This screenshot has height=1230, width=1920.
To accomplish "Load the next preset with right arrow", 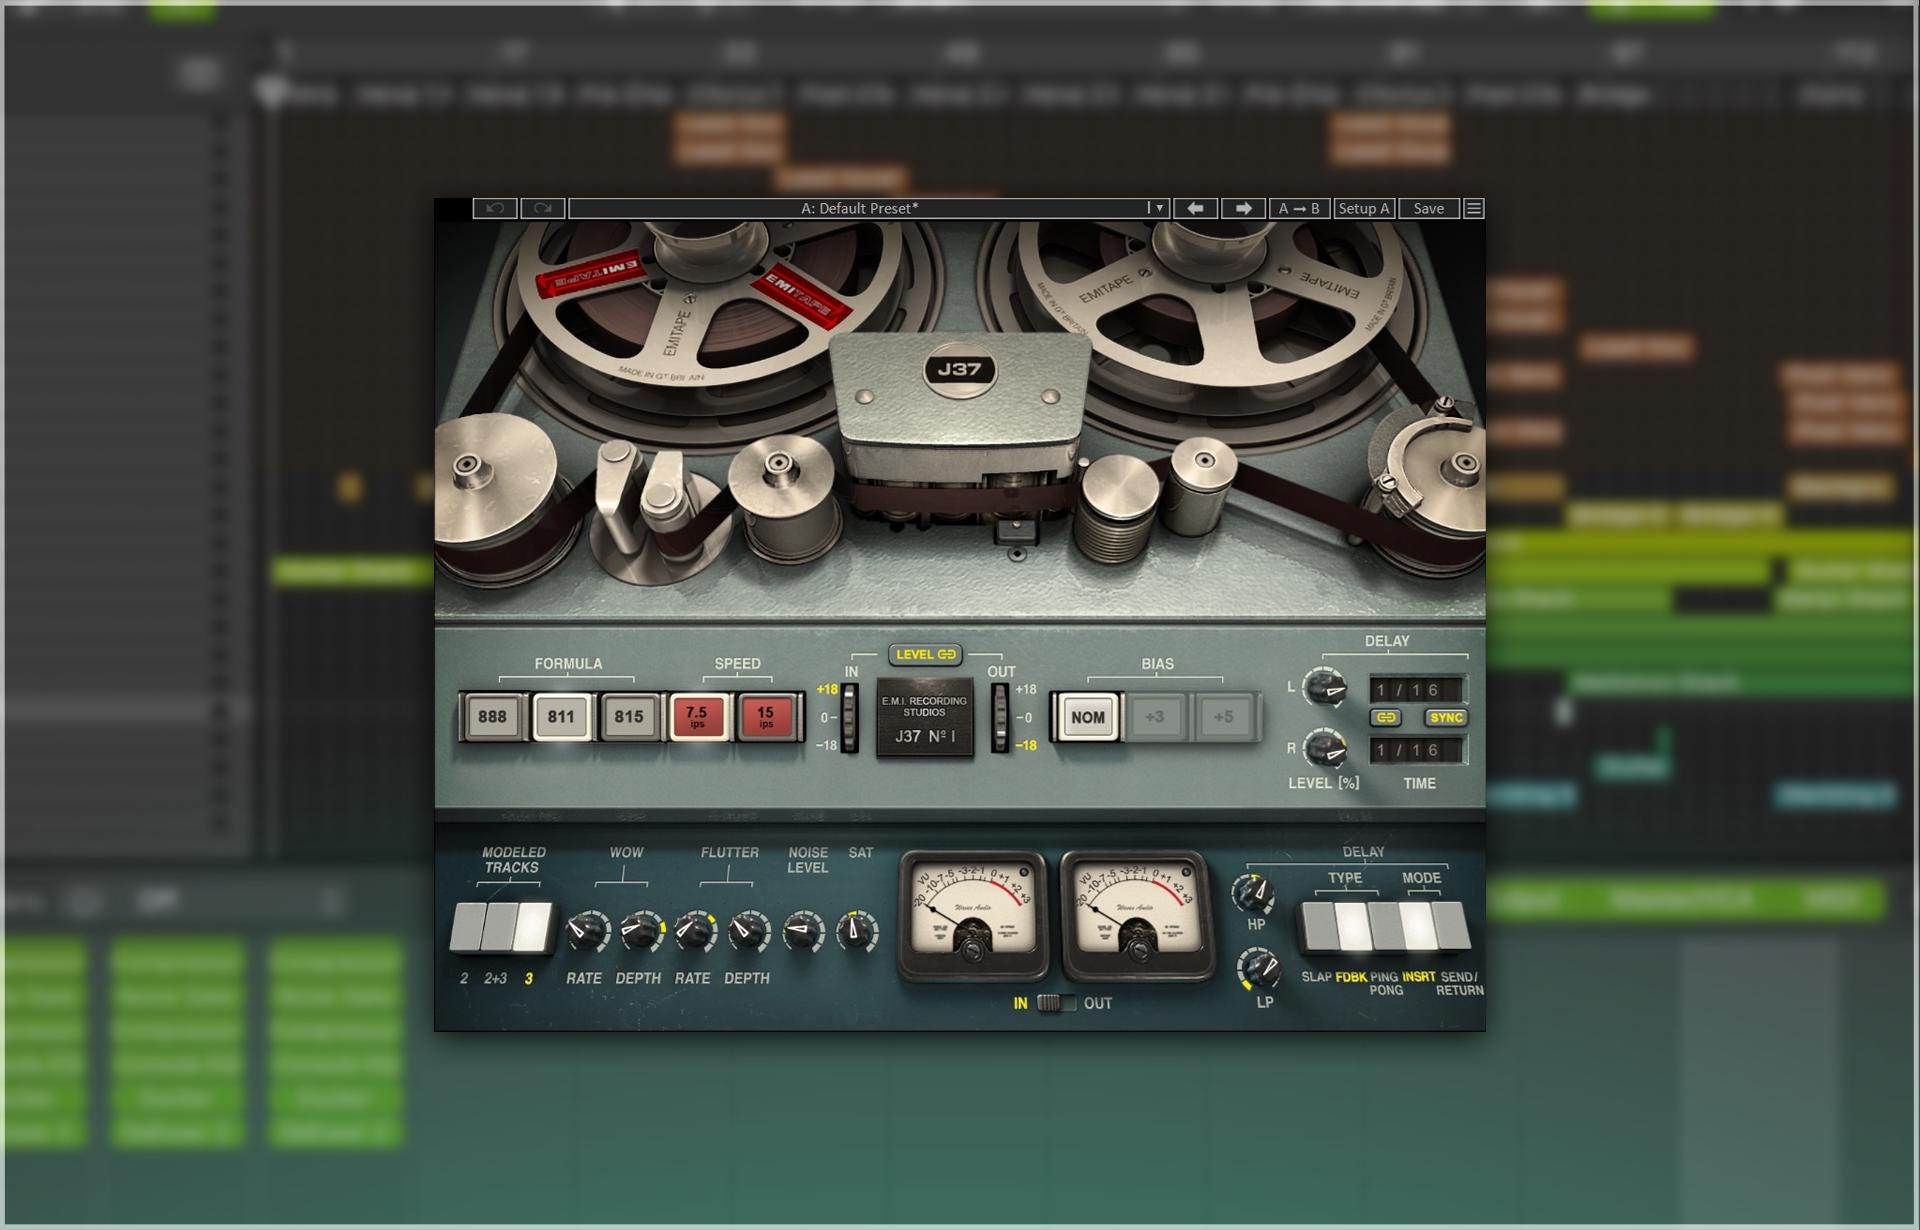I will 1243,208.
